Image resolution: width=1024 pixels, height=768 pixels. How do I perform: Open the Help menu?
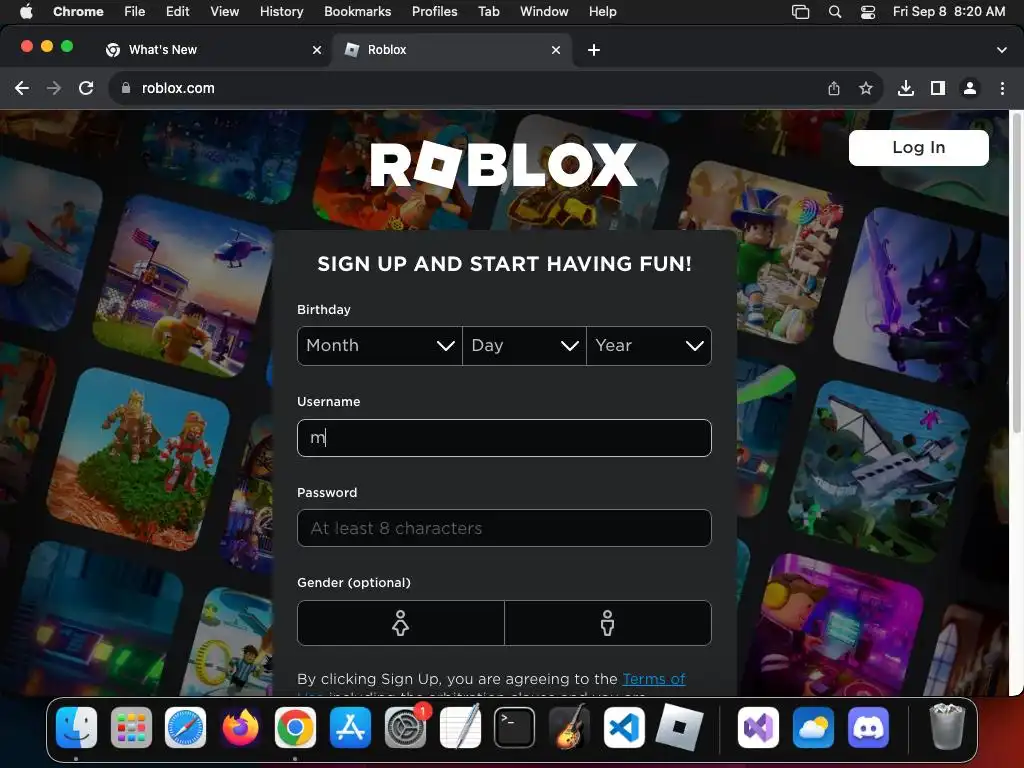602,12
